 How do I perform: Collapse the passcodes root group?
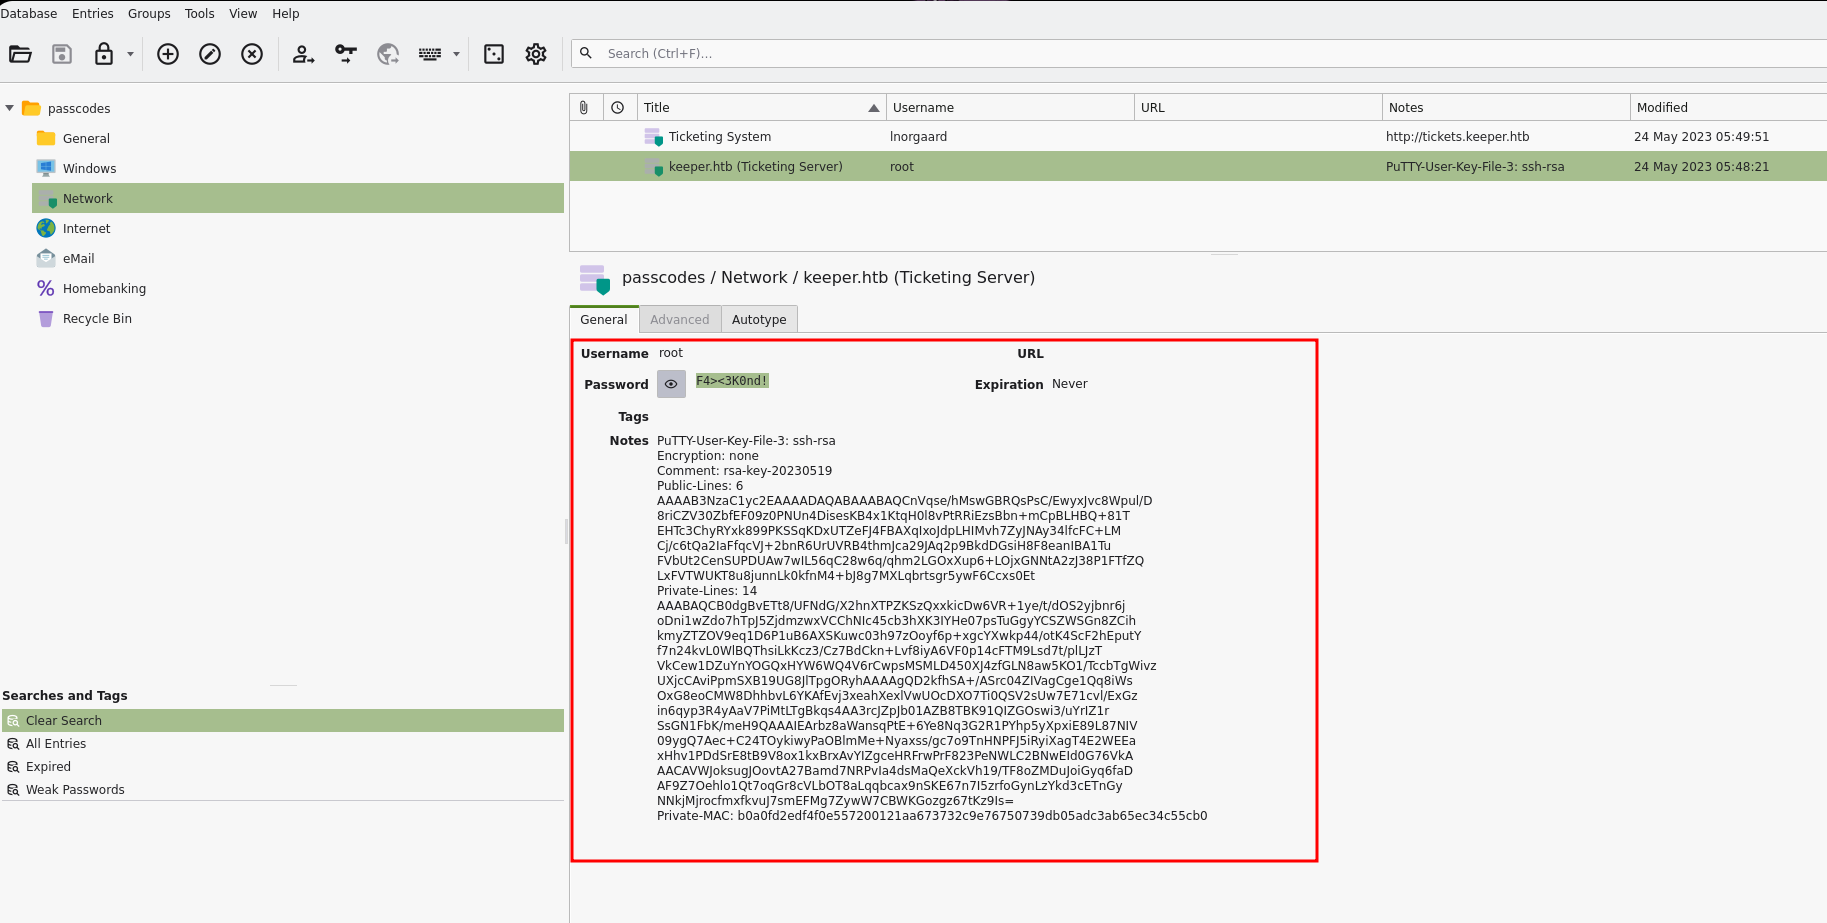10,108
